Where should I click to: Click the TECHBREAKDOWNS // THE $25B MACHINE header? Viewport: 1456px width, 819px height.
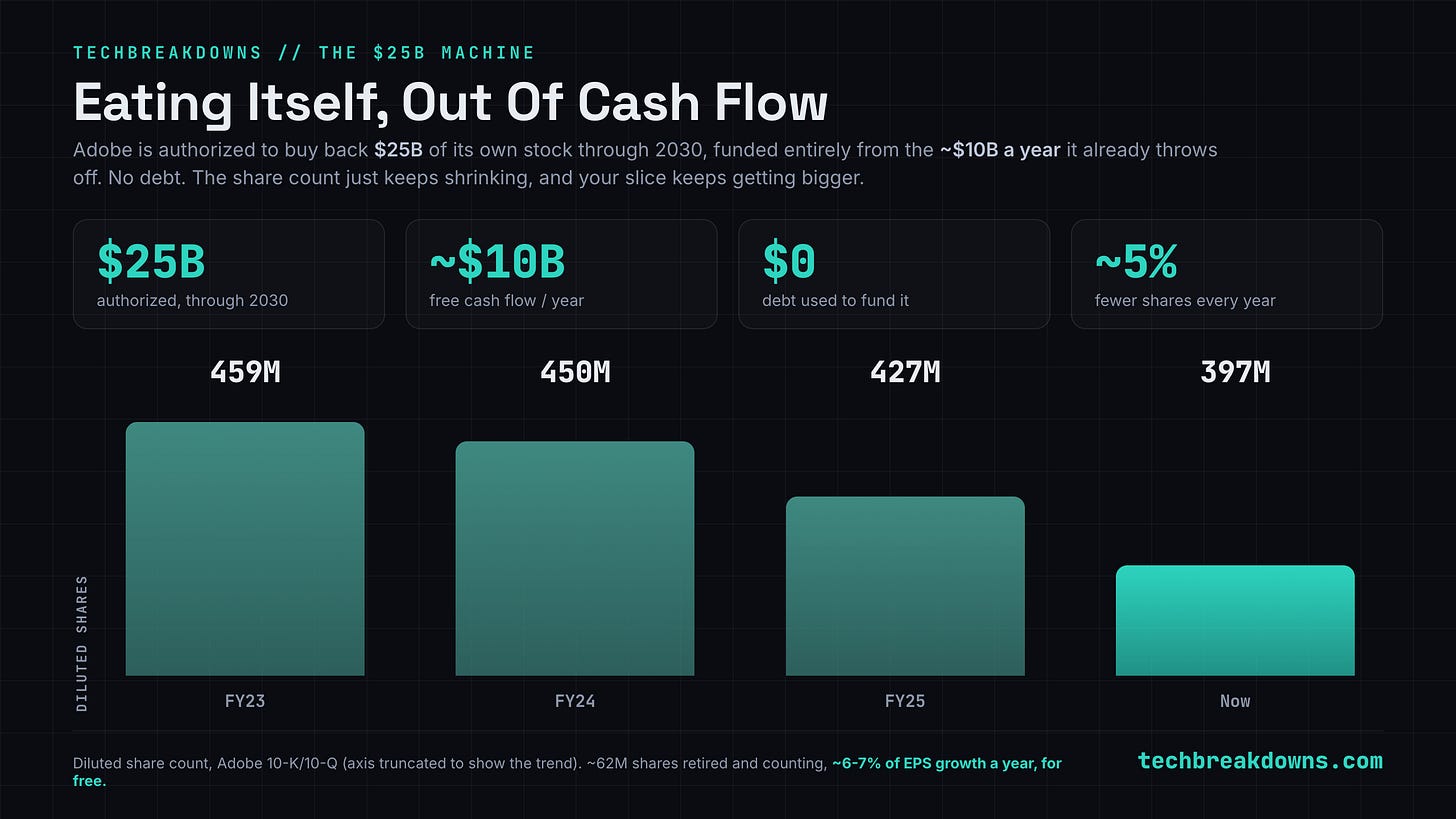click(x=304, y=53)
